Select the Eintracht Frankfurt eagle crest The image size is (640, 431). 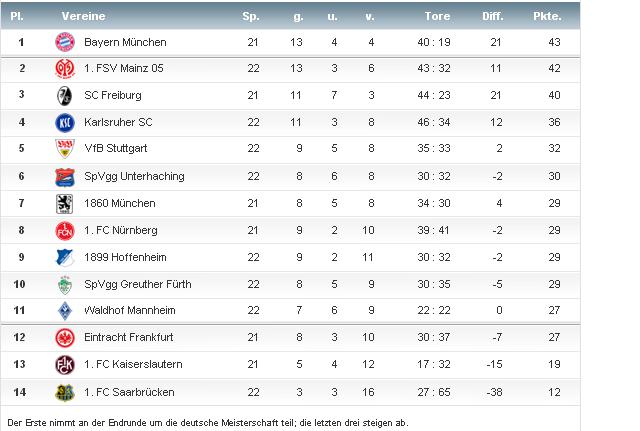pos(65,338)
